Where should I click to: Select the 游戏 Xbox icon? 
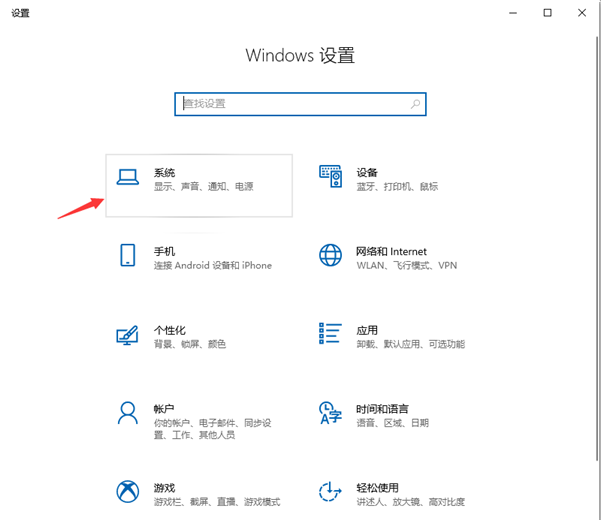tap(128, 492)
